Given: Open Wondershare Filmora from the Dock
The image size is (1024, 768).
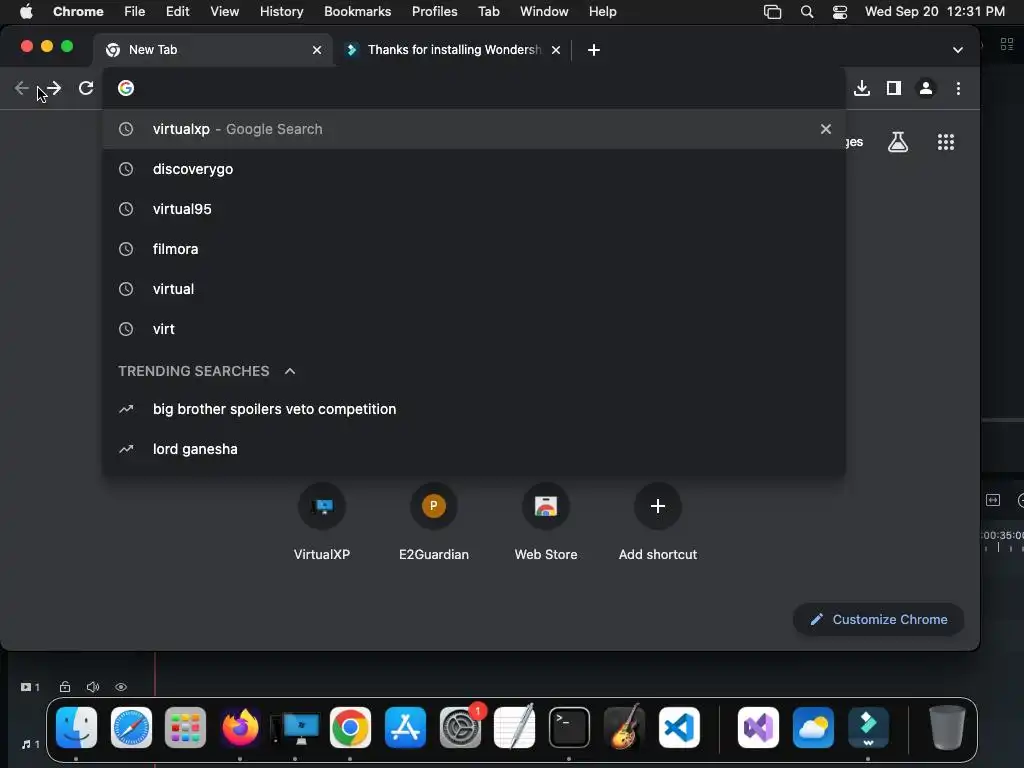Looking at the screenshot, I should point(868,728).
